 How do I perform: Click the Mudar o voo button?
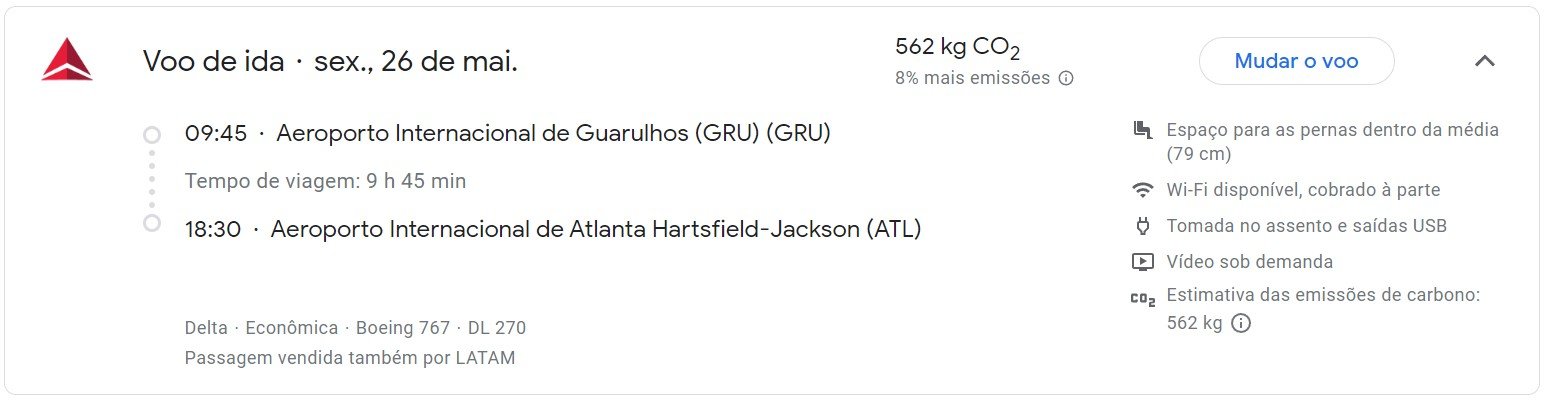[x=1296, y=61]
